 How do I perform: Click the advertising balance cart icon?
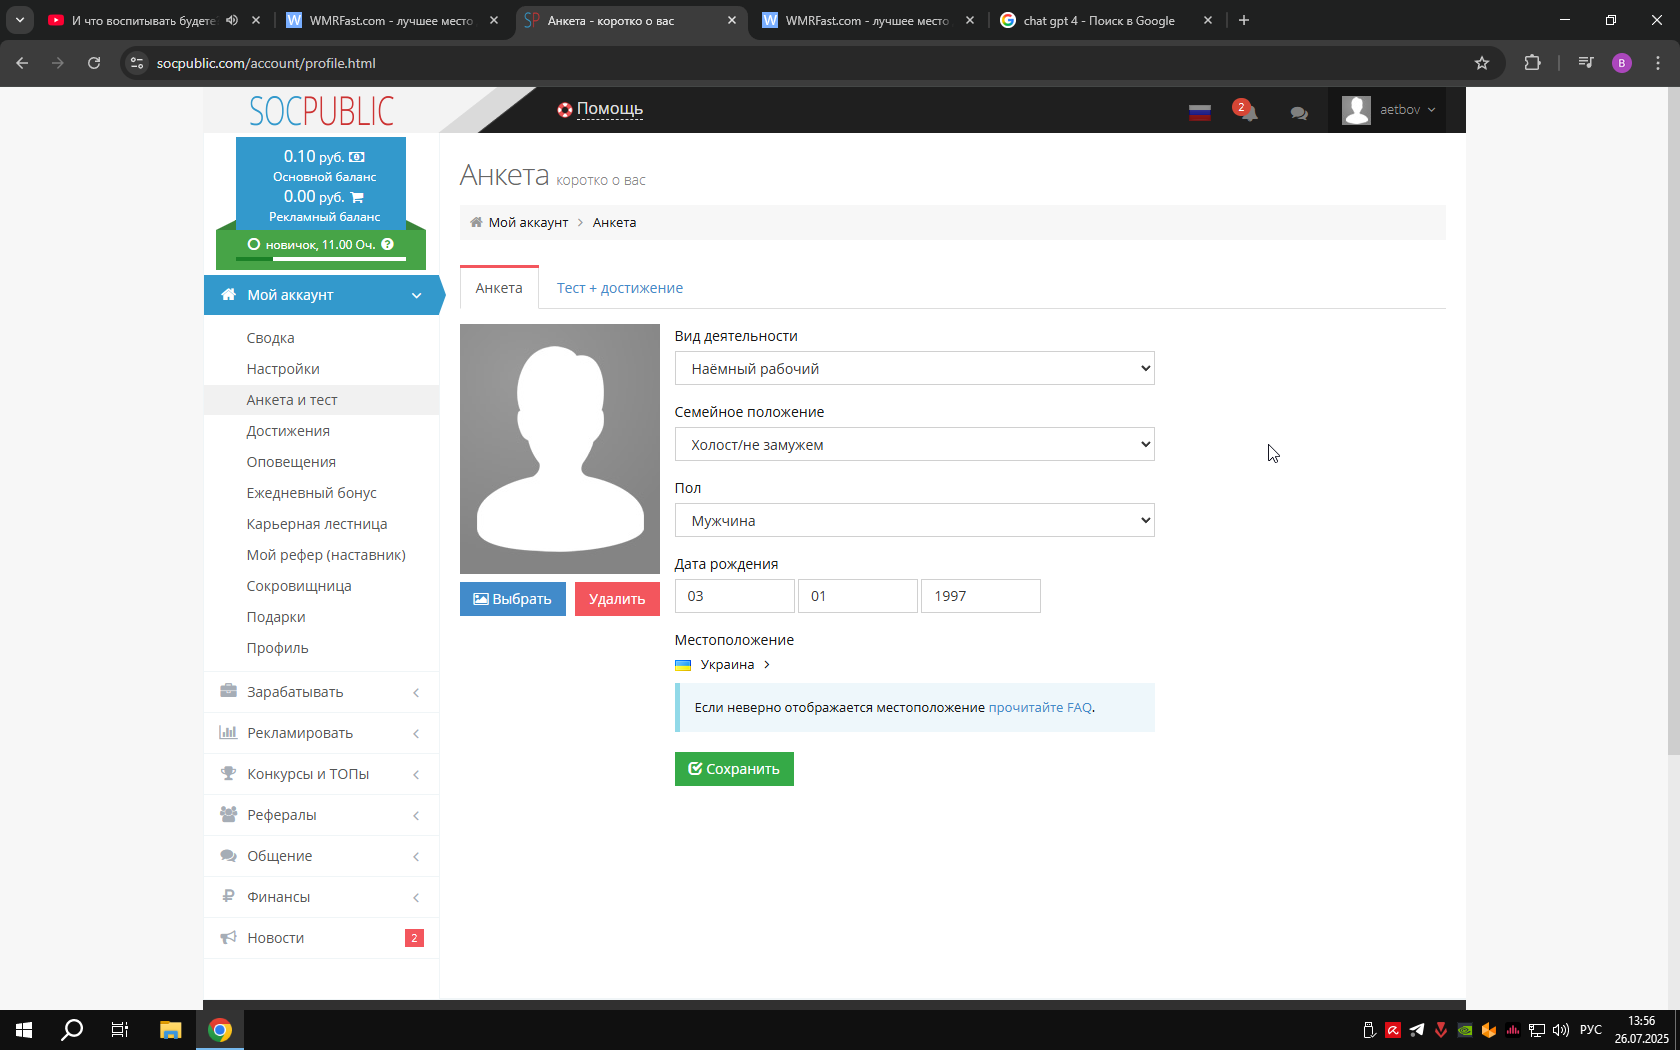(357, 197)
